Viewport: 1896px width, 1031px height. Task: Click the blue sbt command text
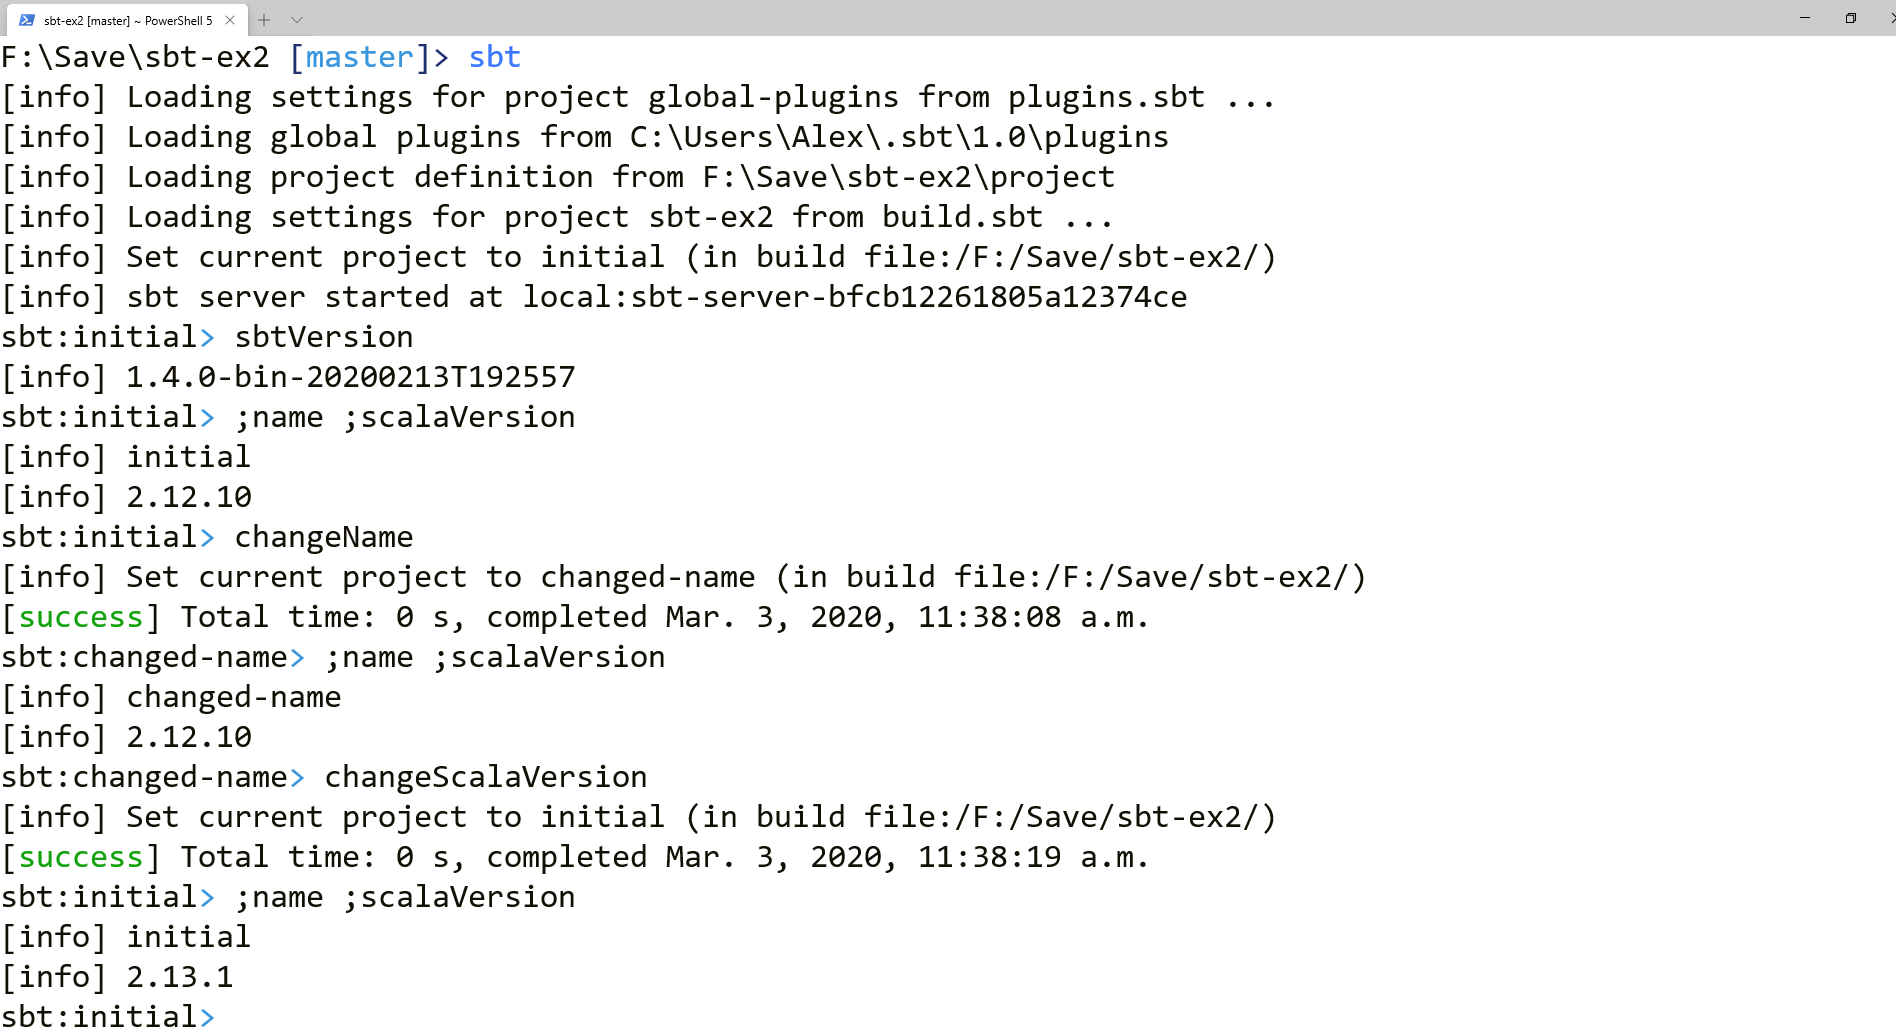pos(494,57)
